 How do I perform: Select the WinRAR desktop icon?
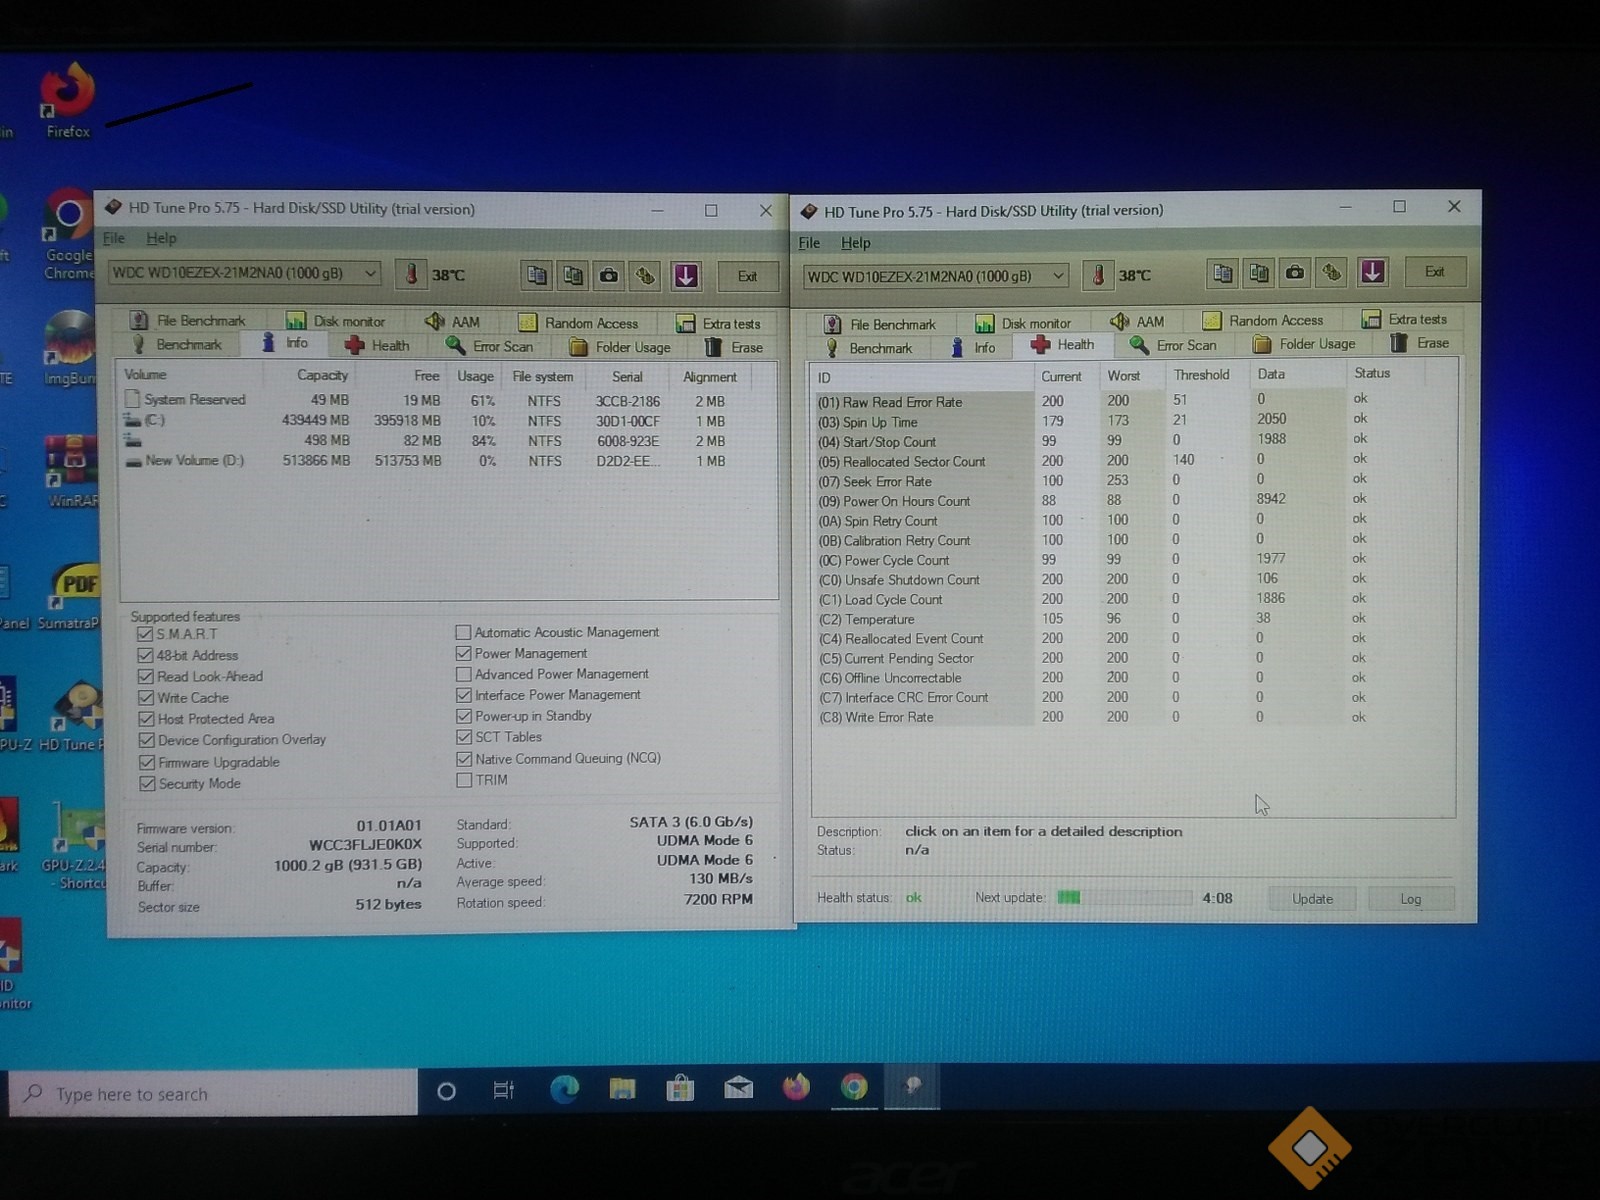[x=70, y=470]
